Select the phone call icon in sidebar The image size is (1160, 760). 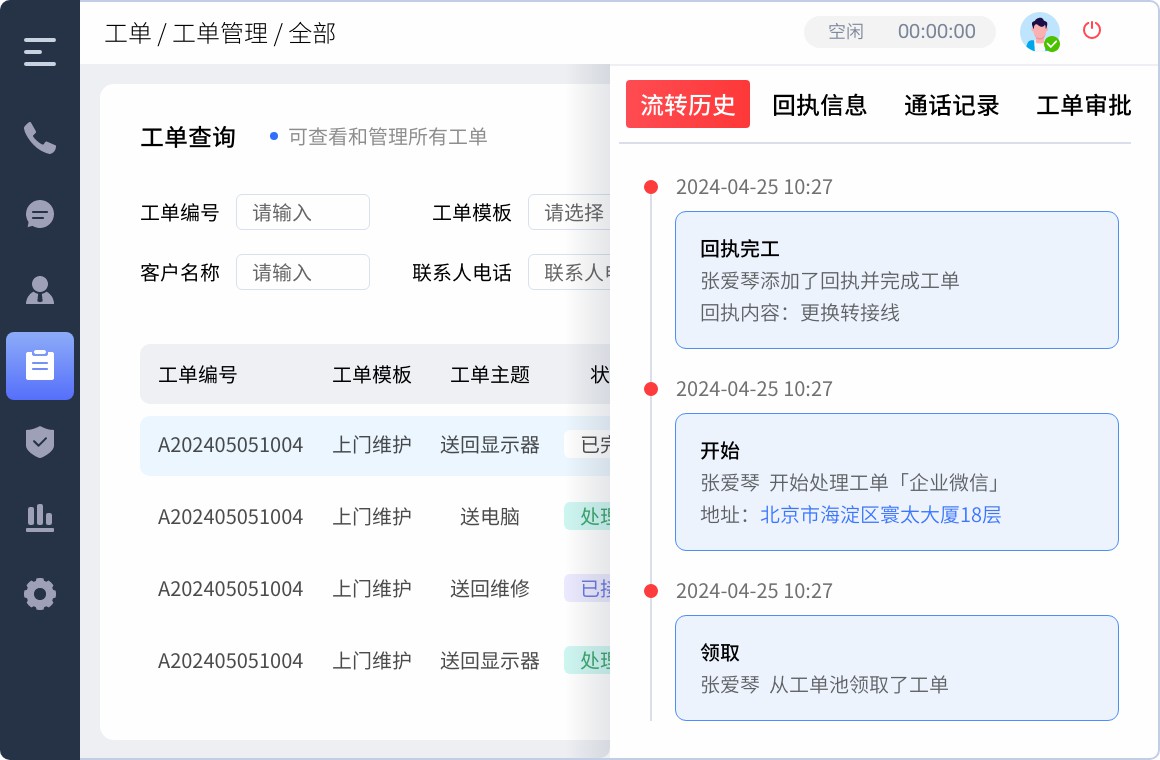[x=40, y=138]
